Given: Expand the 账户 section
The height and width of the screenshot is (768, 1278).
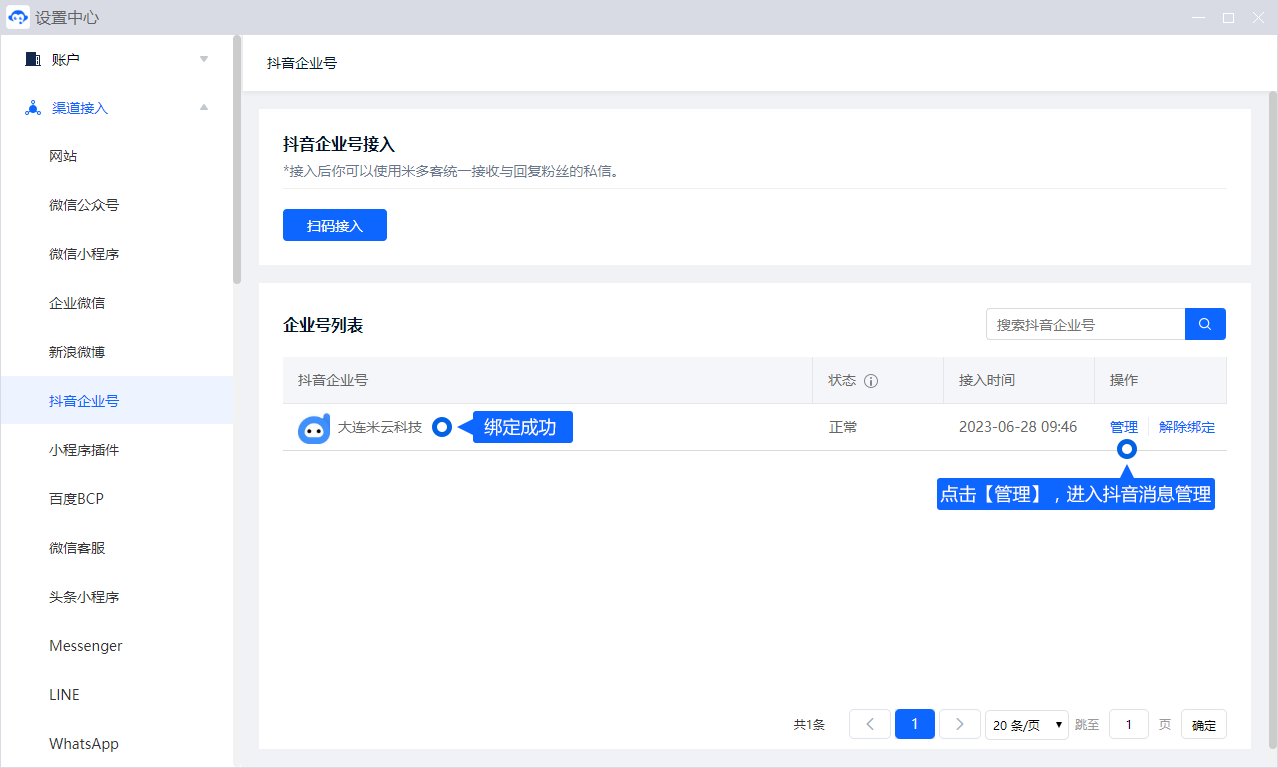Looking at the screenshot, I should [x=204, y=59].
